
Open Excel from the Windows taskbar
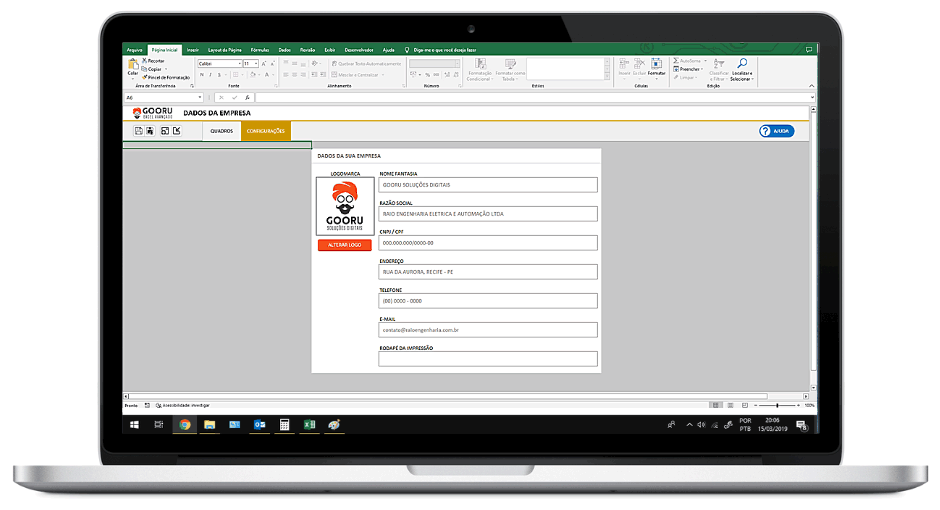pos(310,425)
